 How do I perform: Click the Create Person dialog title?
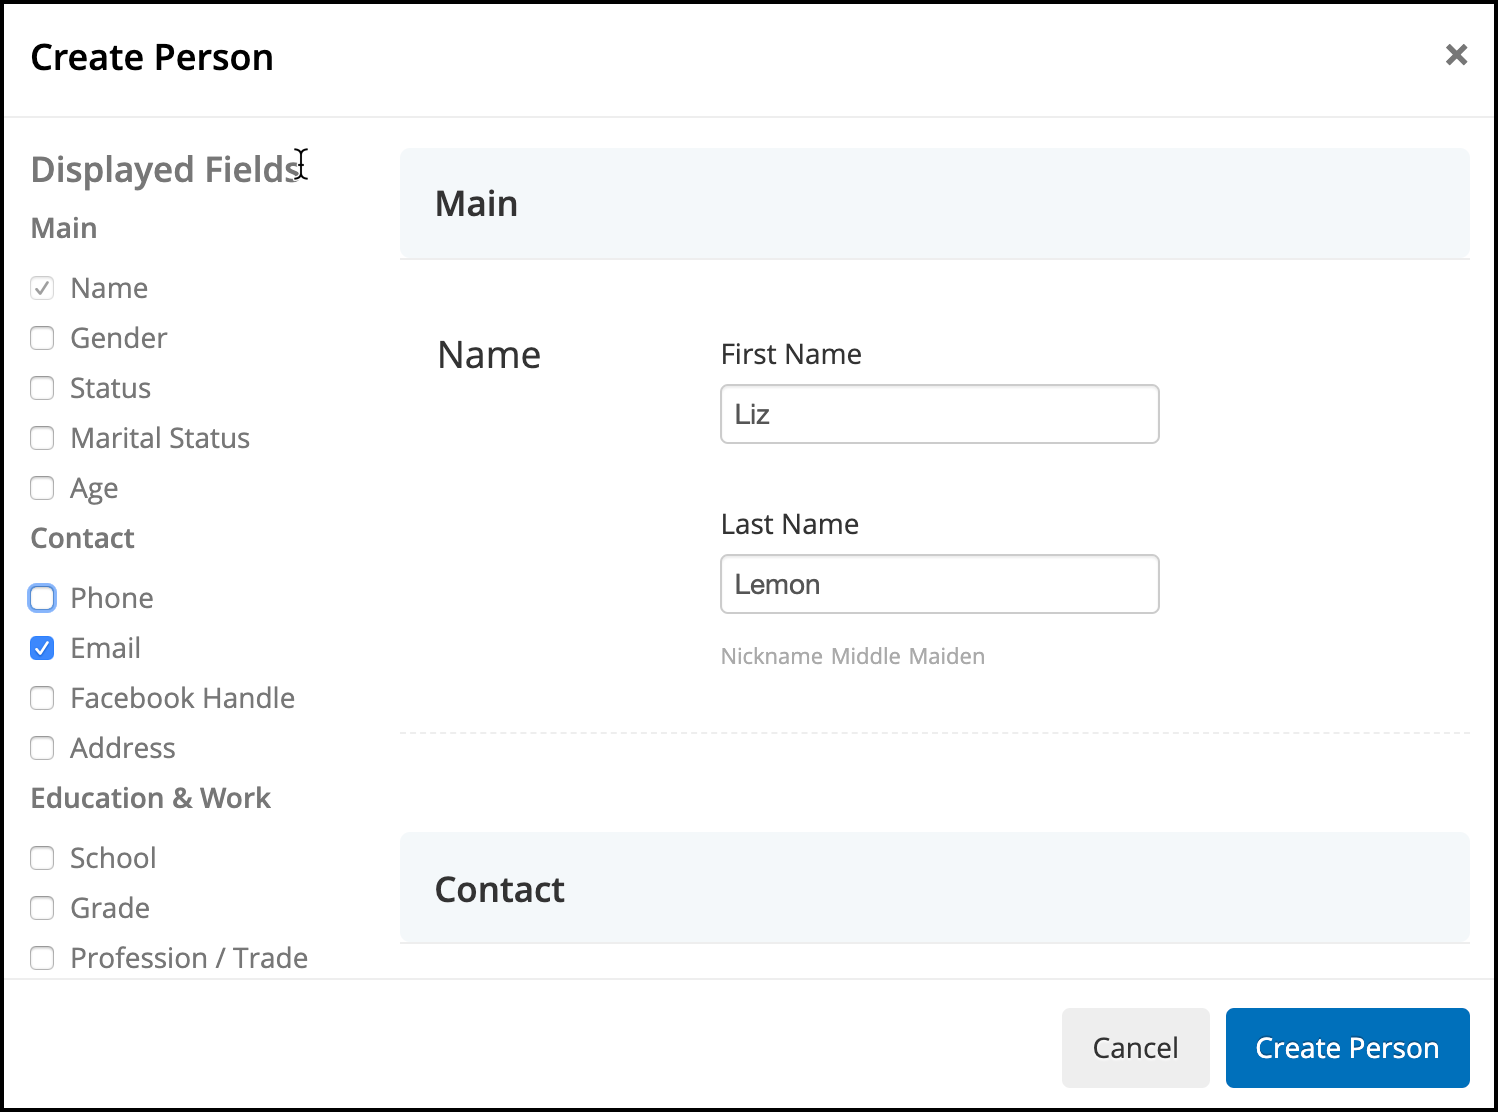(152, 57)
